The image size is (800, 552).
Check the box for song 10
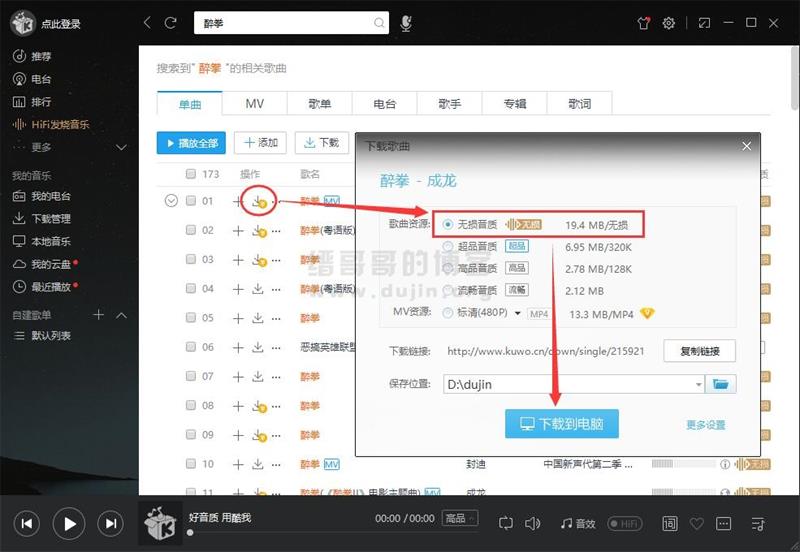coord(191,464)
